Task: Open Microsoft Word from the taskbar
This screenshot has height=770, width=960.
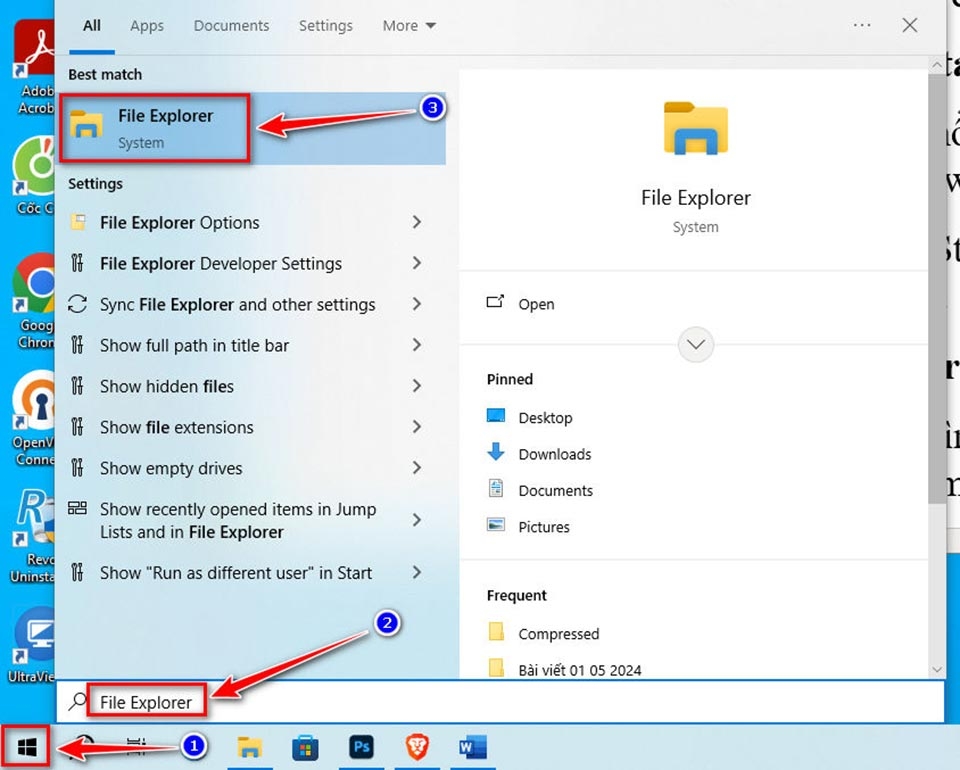Action: (473, 746)
